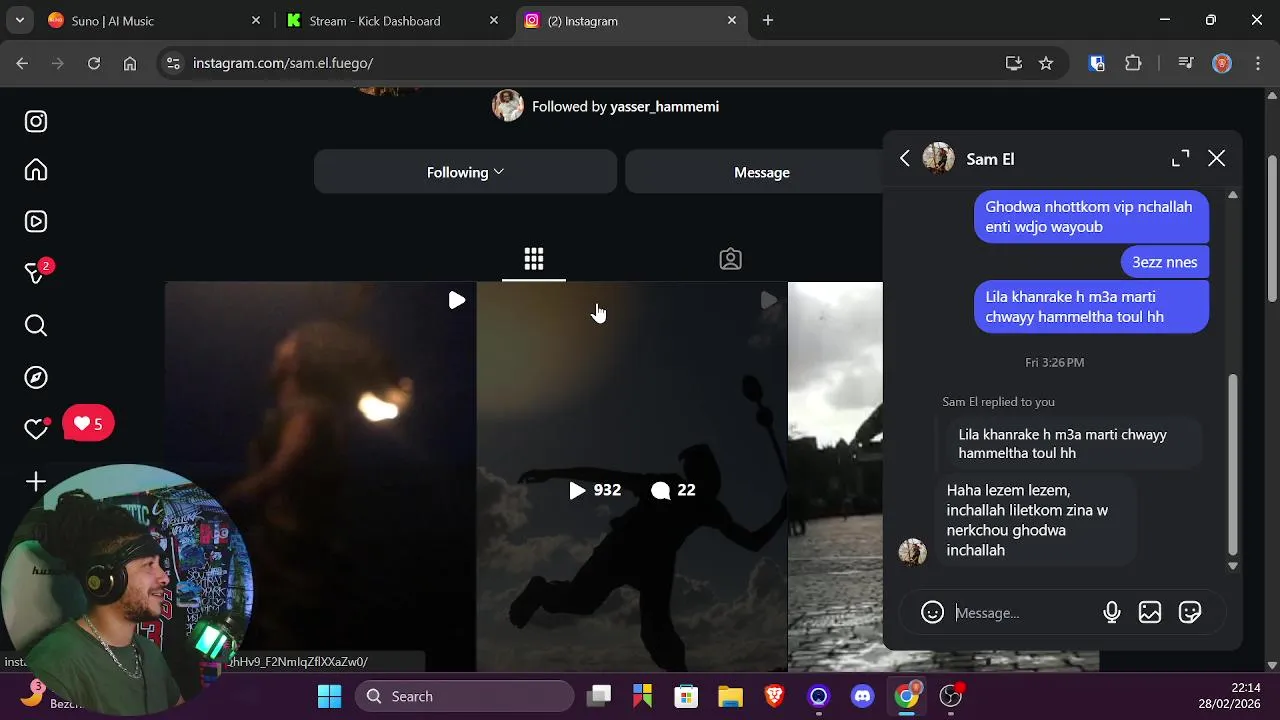Click the address bar URL
This screenshot has height=720, width=1280.
pyautogui.click(x=283, y=63)
